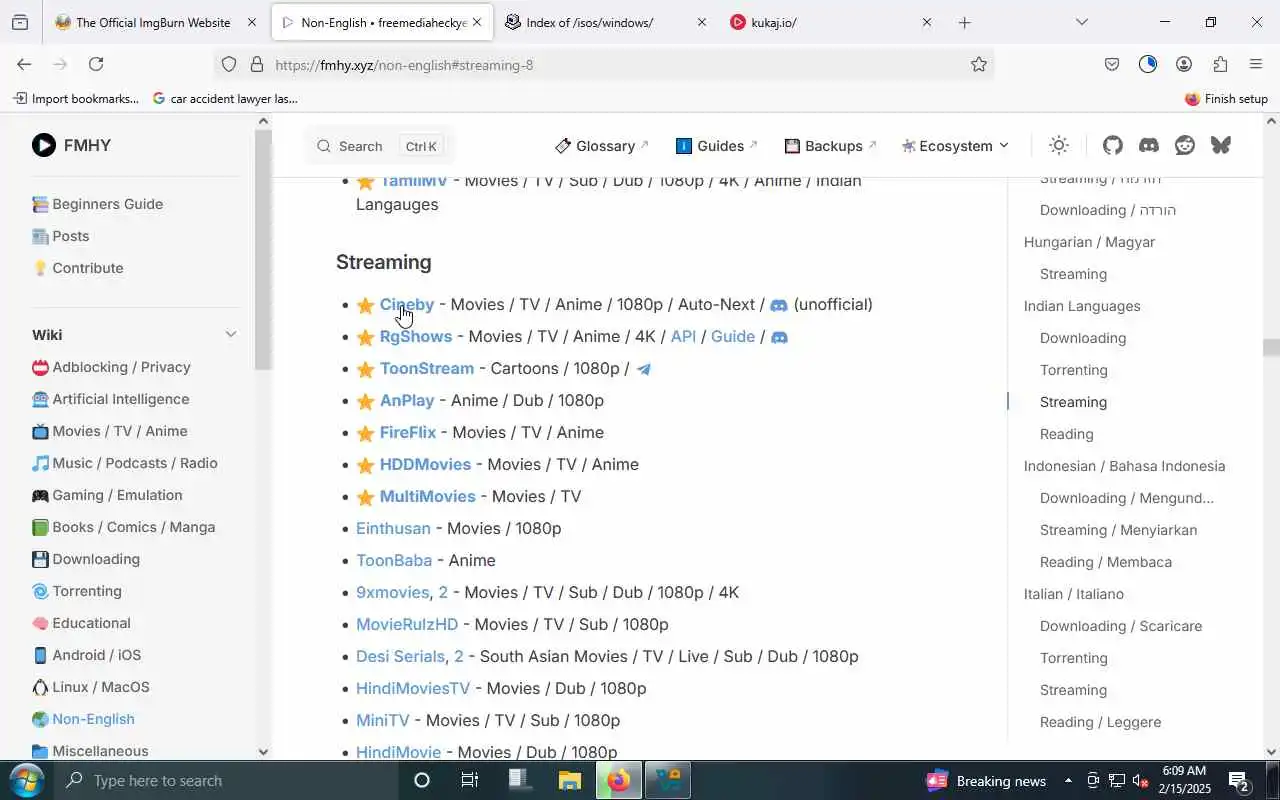Viewport: 1280px width, 800px height.
Task: Open the ToonStream link
Action: [427, 369]
